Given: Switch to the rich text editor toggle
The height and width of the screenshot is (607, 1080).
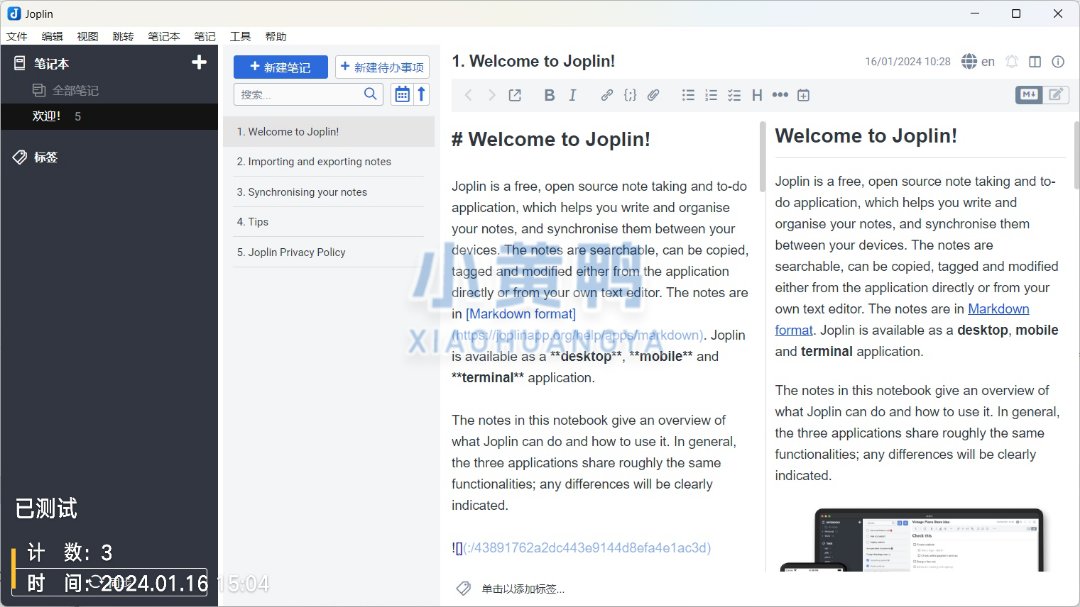Looking at the screenshot, I should coord(1056,95).
